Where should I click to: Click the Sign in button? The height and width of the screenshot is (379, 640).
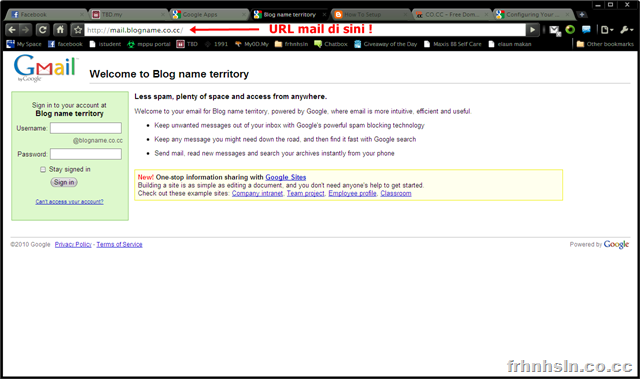(64, 182)
